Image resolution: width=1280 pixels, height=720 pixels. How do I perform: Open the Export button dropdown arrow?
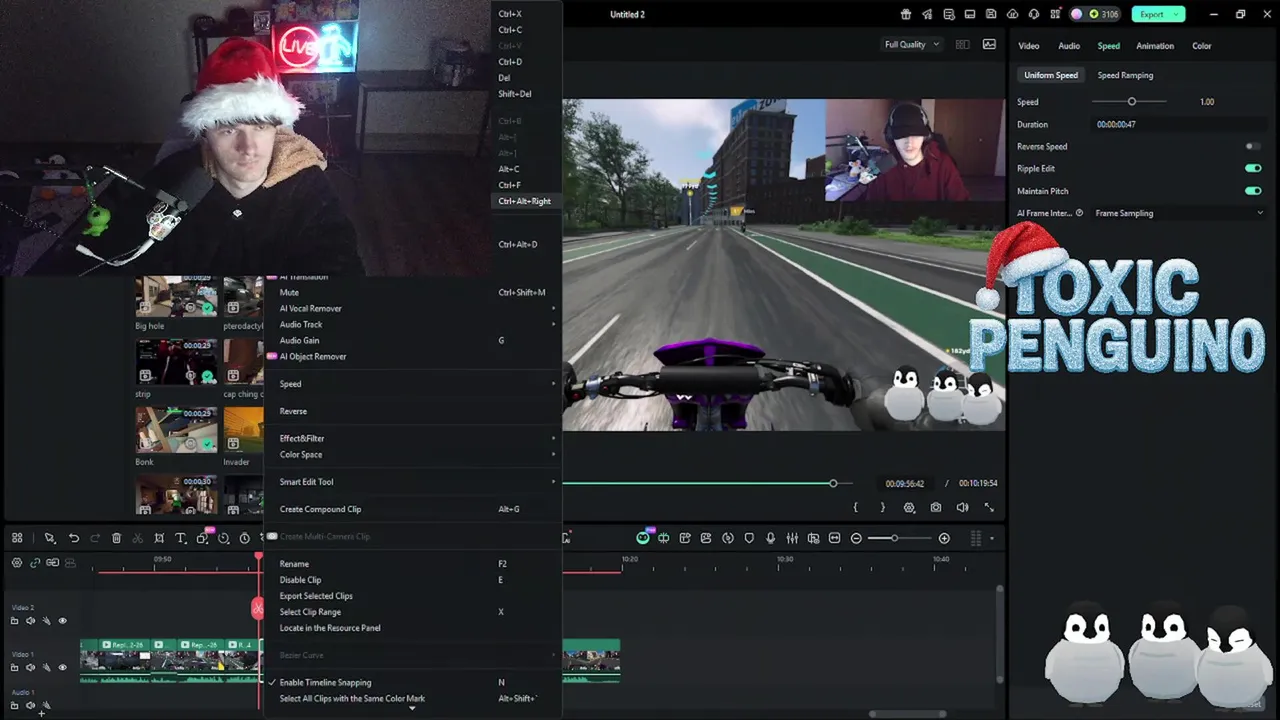point(1178,14)
